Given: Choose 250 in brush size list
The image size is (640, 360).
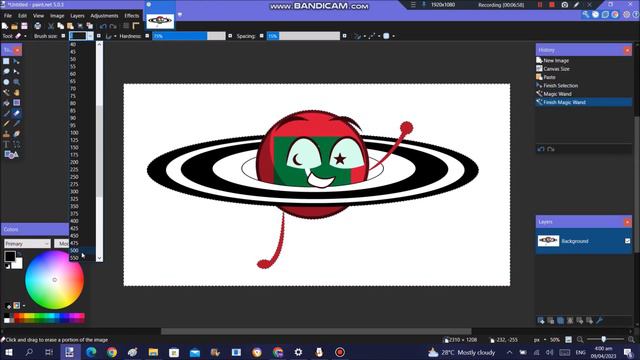Looking at the screenshot, I should 82,177.
